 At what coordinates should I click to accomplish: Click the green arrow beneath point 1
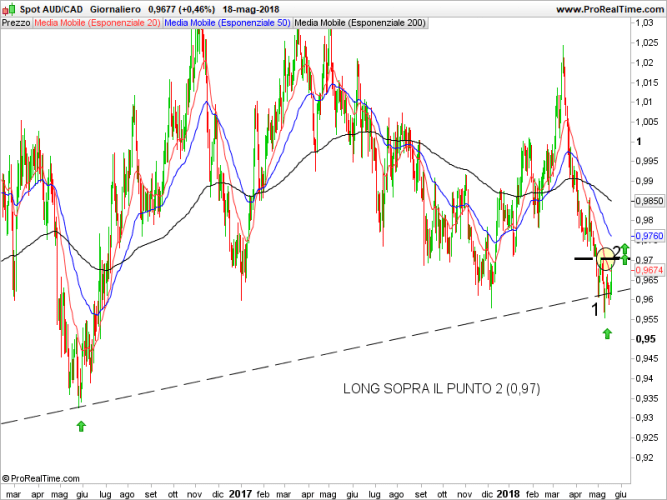coord(606,333)
